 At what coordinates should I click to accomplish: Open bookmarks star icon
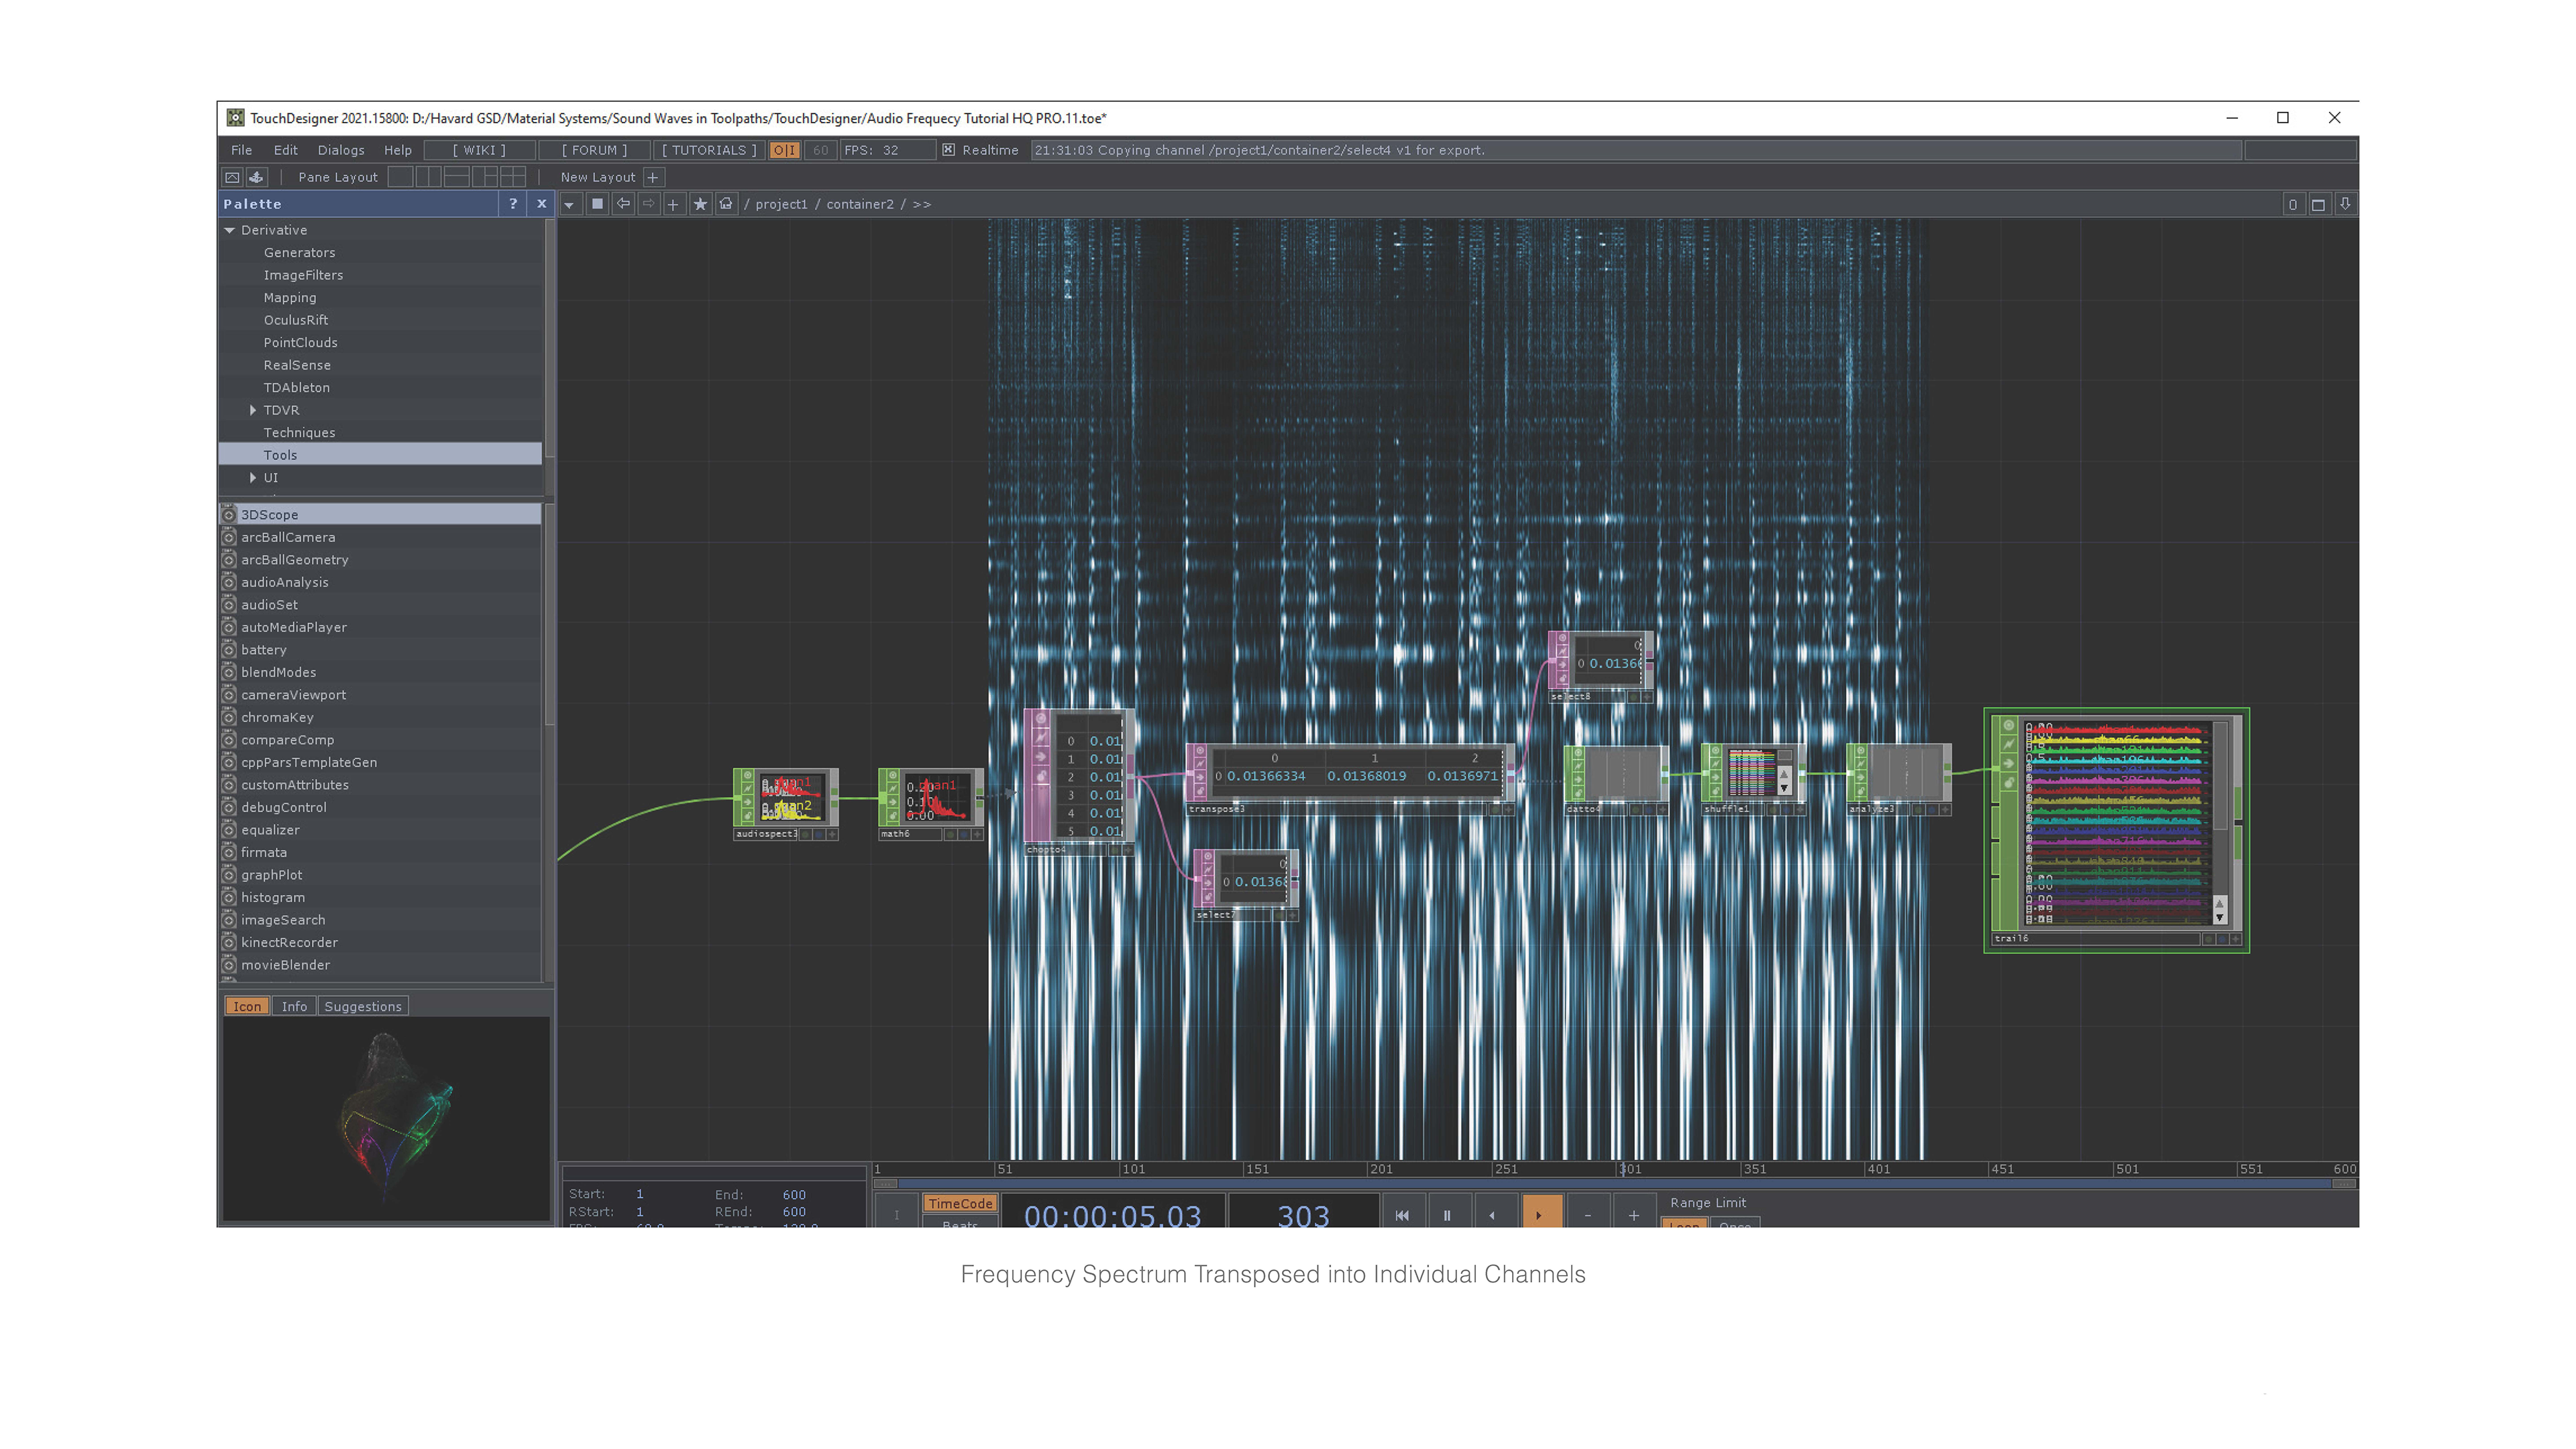700,204
